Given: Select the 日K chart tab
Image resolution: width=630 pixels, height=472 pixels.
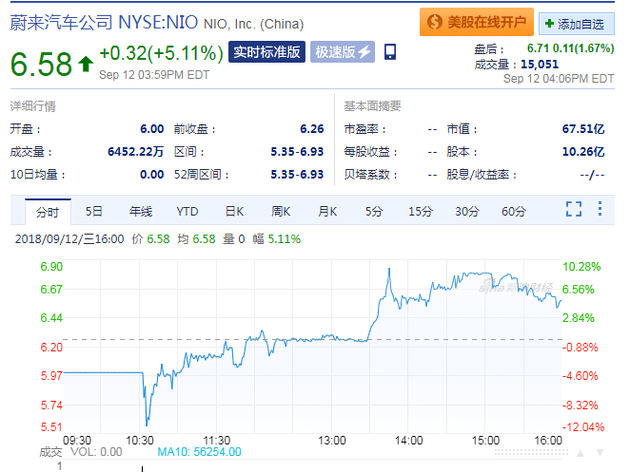Looking at the screenshot, I should 234,211.
